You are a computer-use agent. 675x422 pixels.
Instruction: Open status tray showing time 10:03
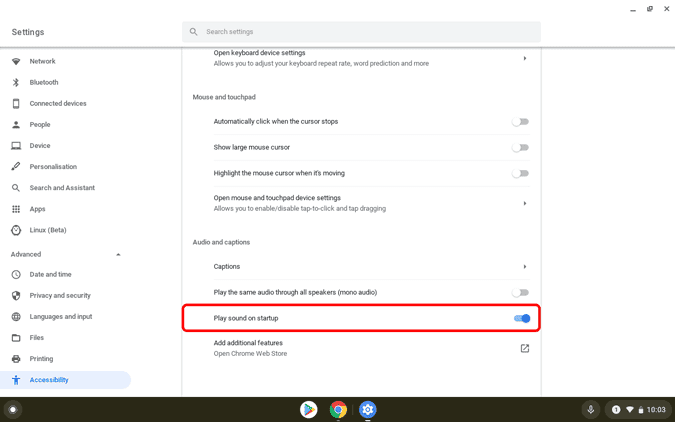coord(639,410)
